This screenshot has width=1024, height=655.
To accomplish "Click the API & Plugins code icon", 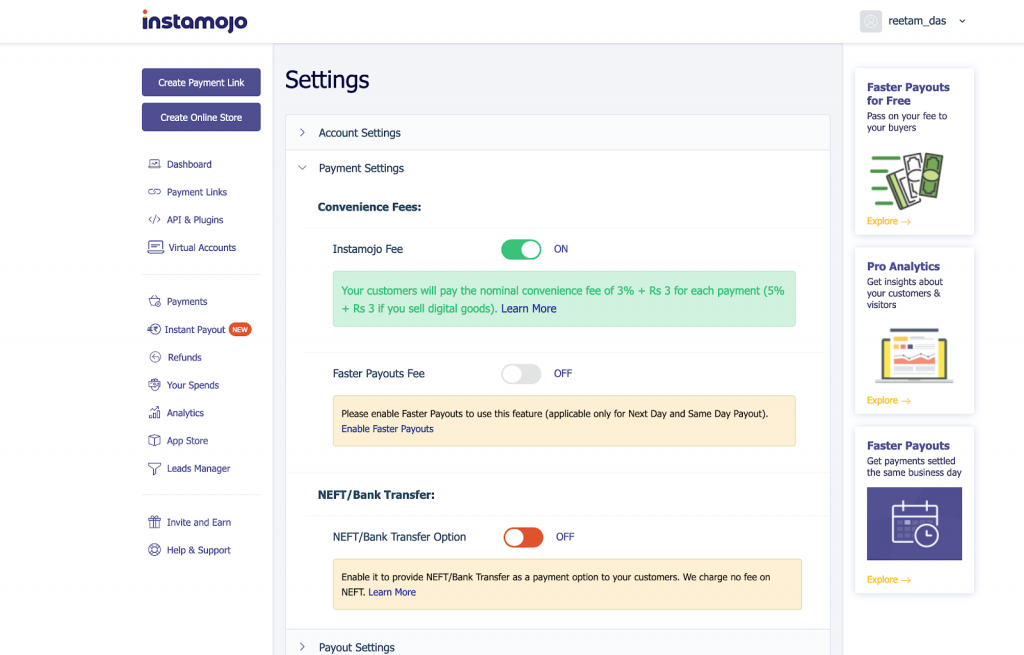I will [x=154, y=220].
